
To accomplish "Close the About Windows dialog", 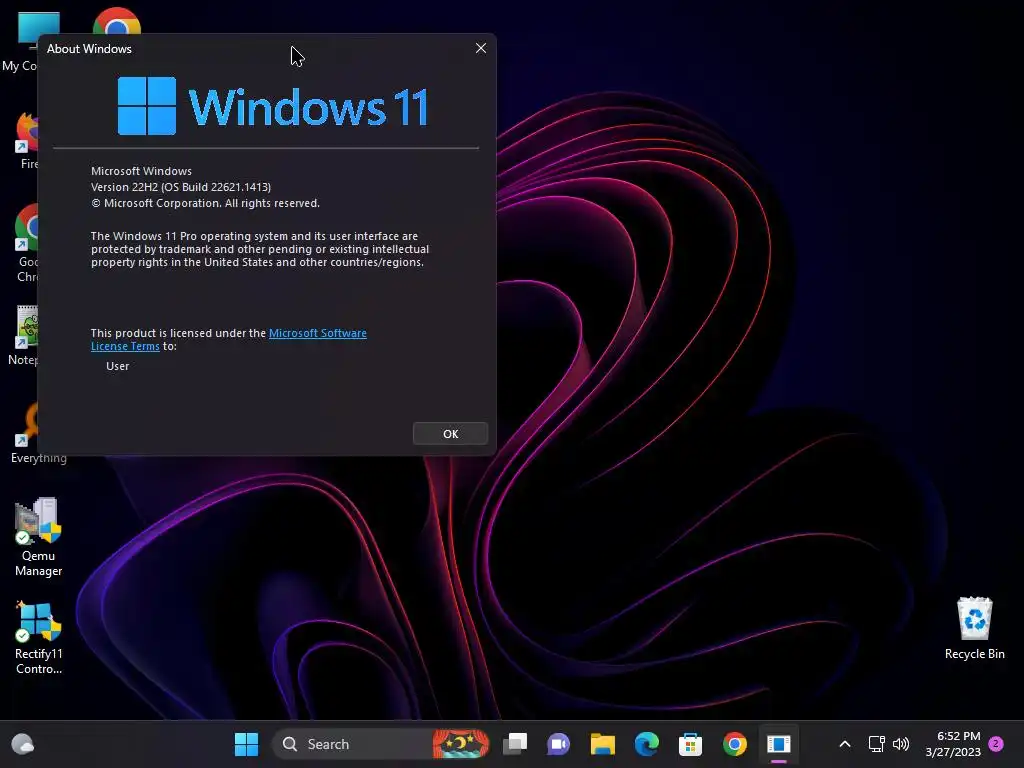I will pyautogui.click(x=481, y=48).
